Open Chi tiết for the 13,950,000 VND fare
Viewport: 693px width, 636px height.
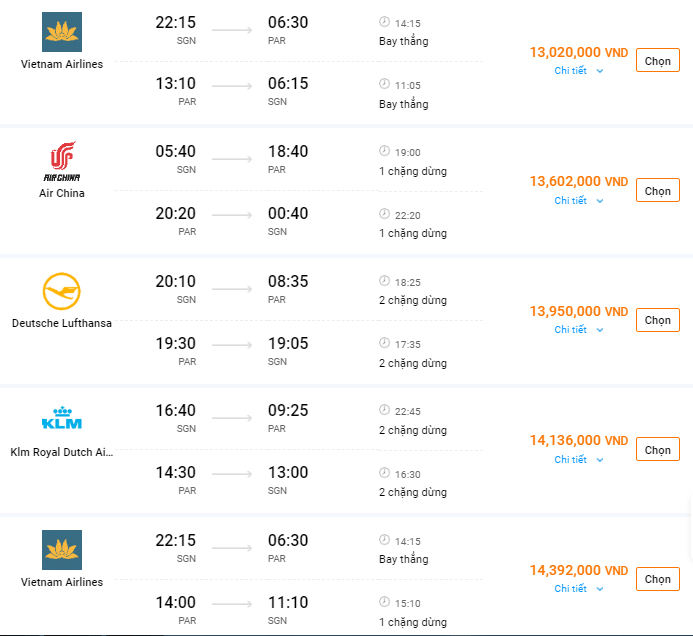579,330
